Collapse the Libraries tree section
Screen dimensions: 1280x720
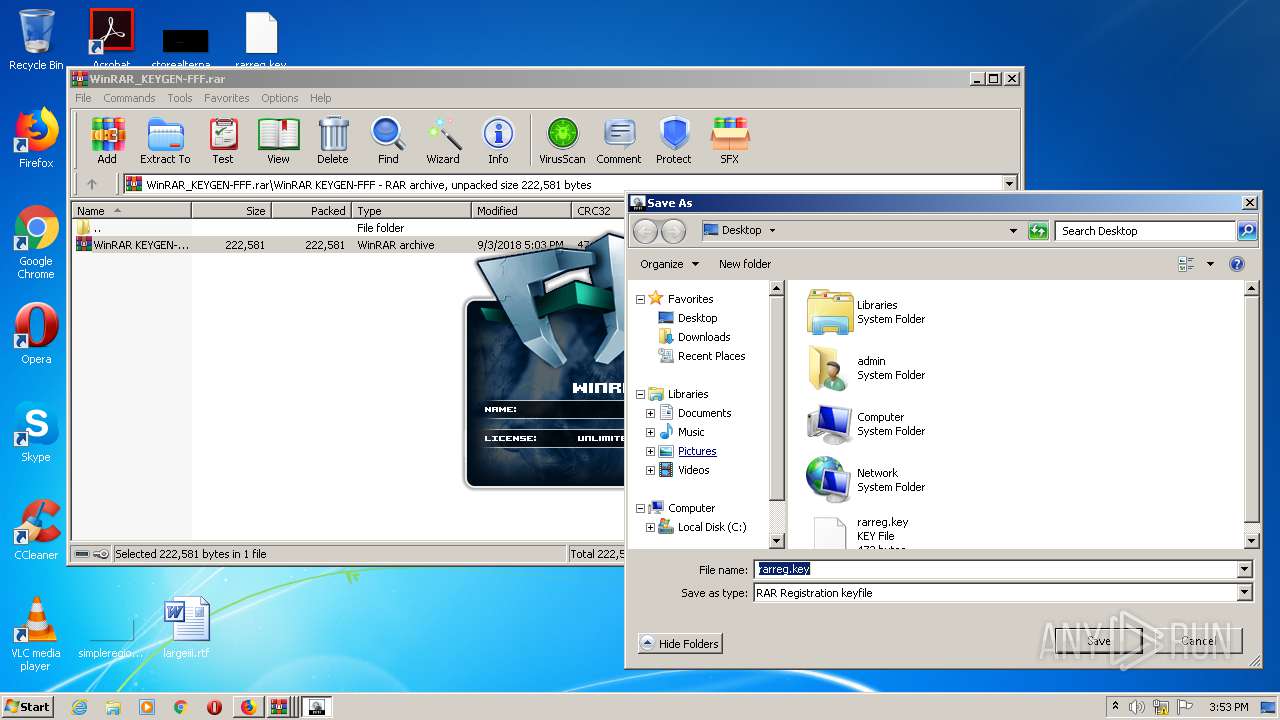click(640, 394)
